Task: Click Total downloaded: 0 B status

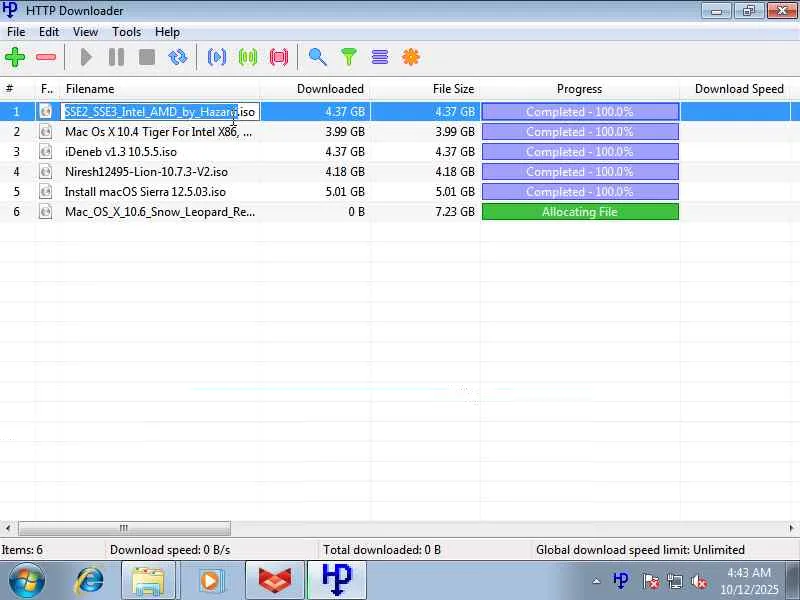Action: (382, 550)
